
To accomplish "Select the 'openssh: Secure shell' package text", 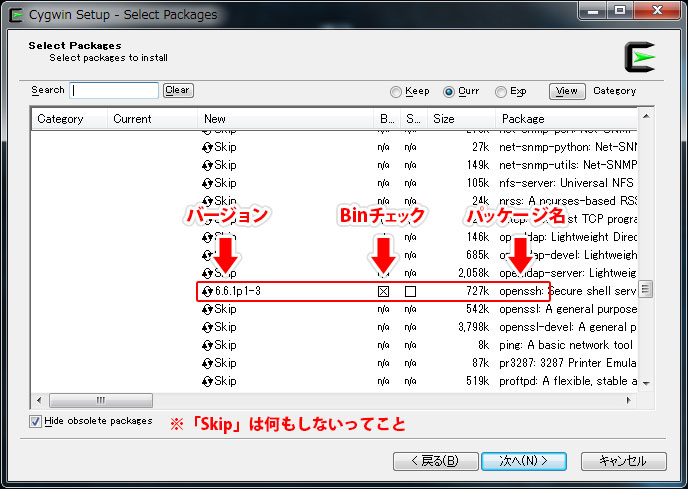I will pos(568,291).
